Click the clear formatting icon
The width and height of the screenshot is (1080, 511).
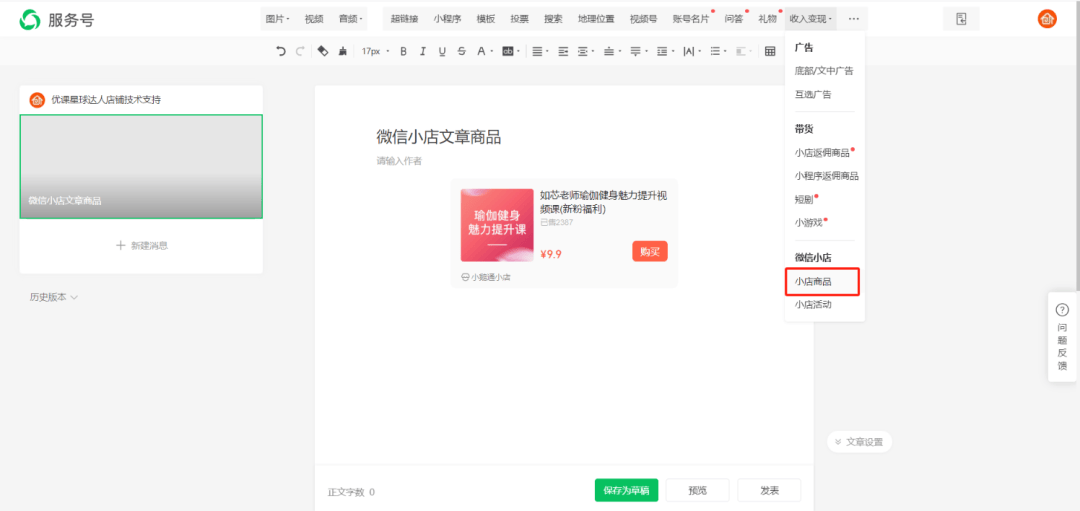(x=343, y=51)
